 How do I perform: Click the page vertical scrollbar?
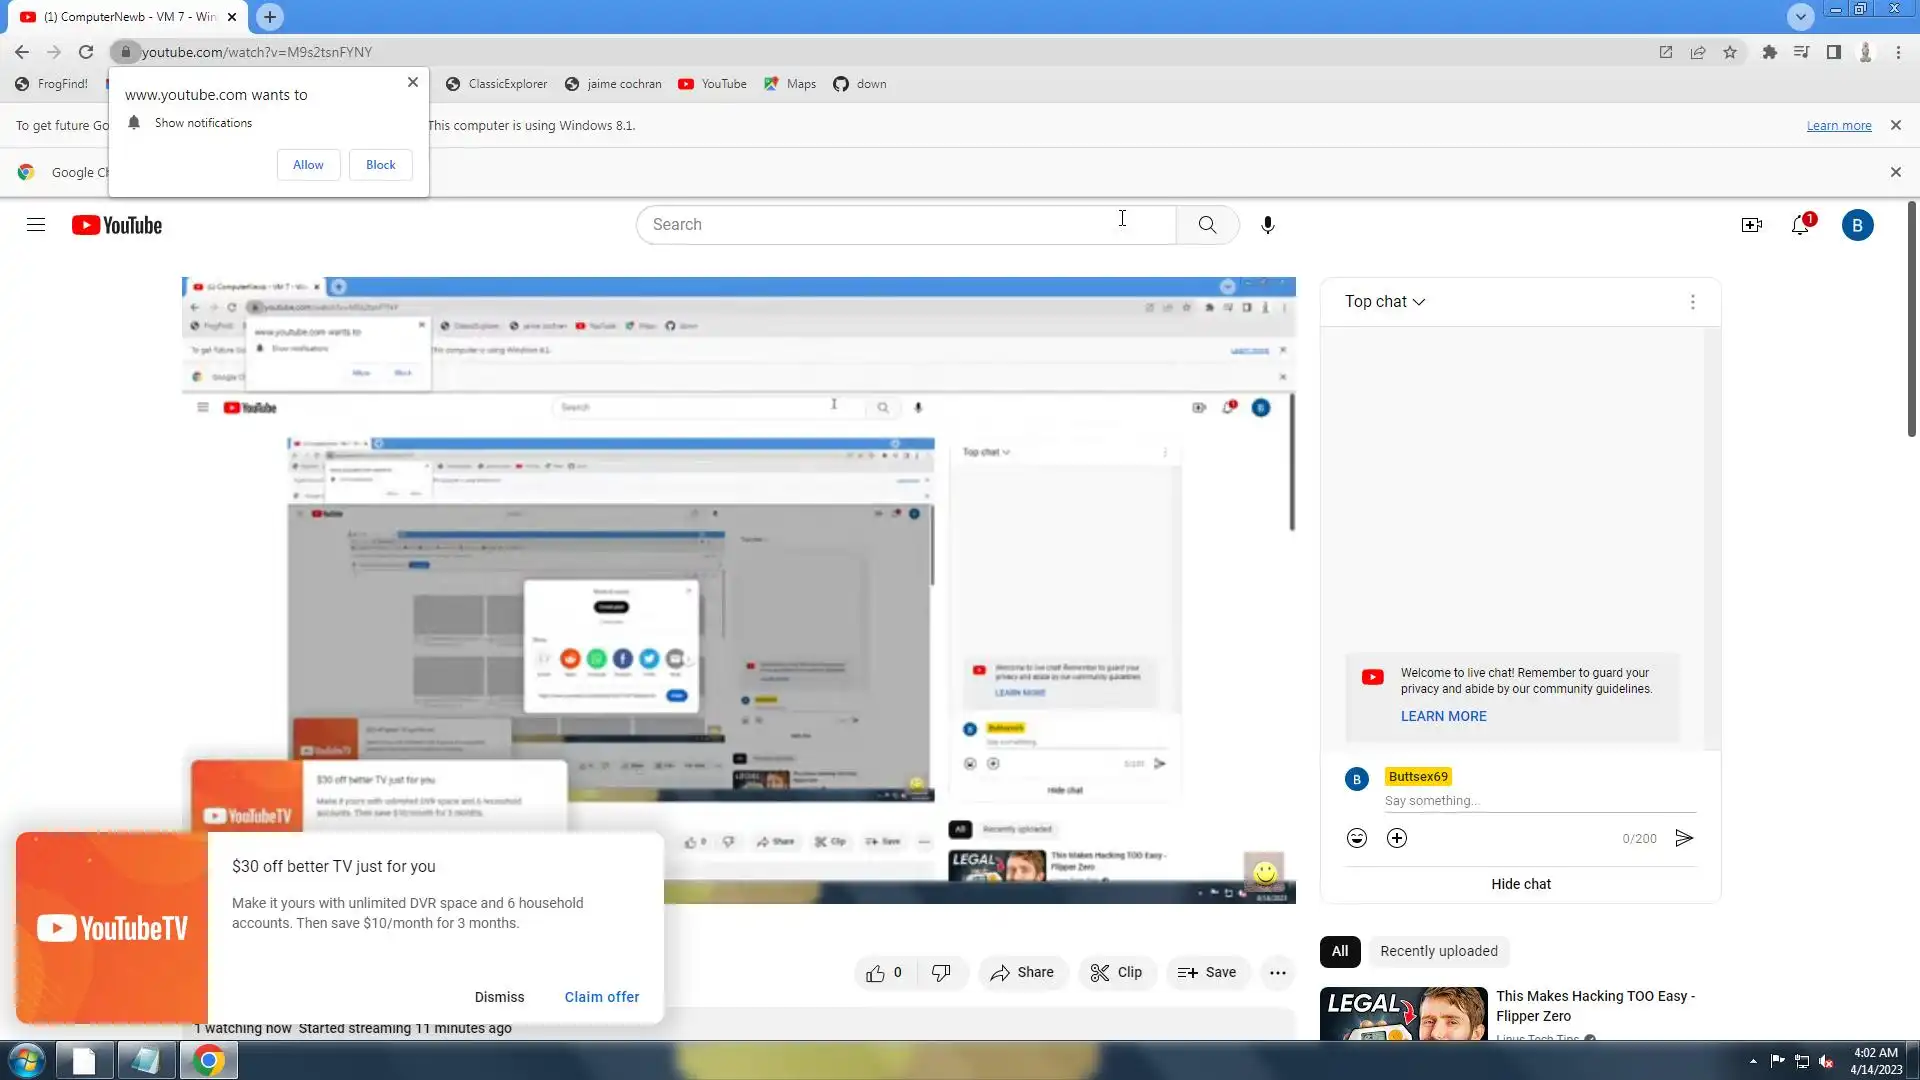pos(1911,320)
